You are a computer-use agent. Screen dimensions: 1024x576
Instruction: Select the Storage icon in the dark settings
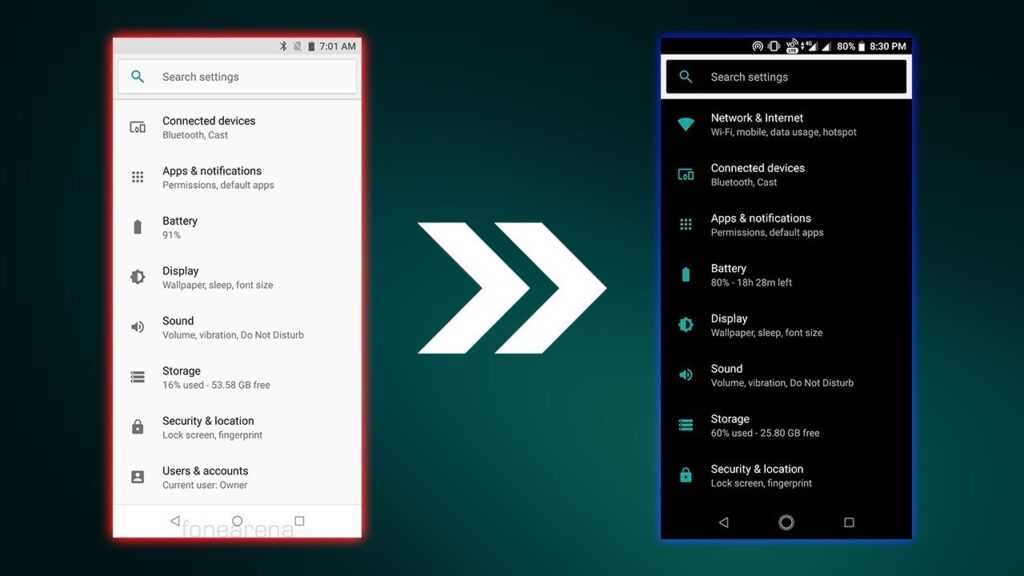click(x=685, y=424)
